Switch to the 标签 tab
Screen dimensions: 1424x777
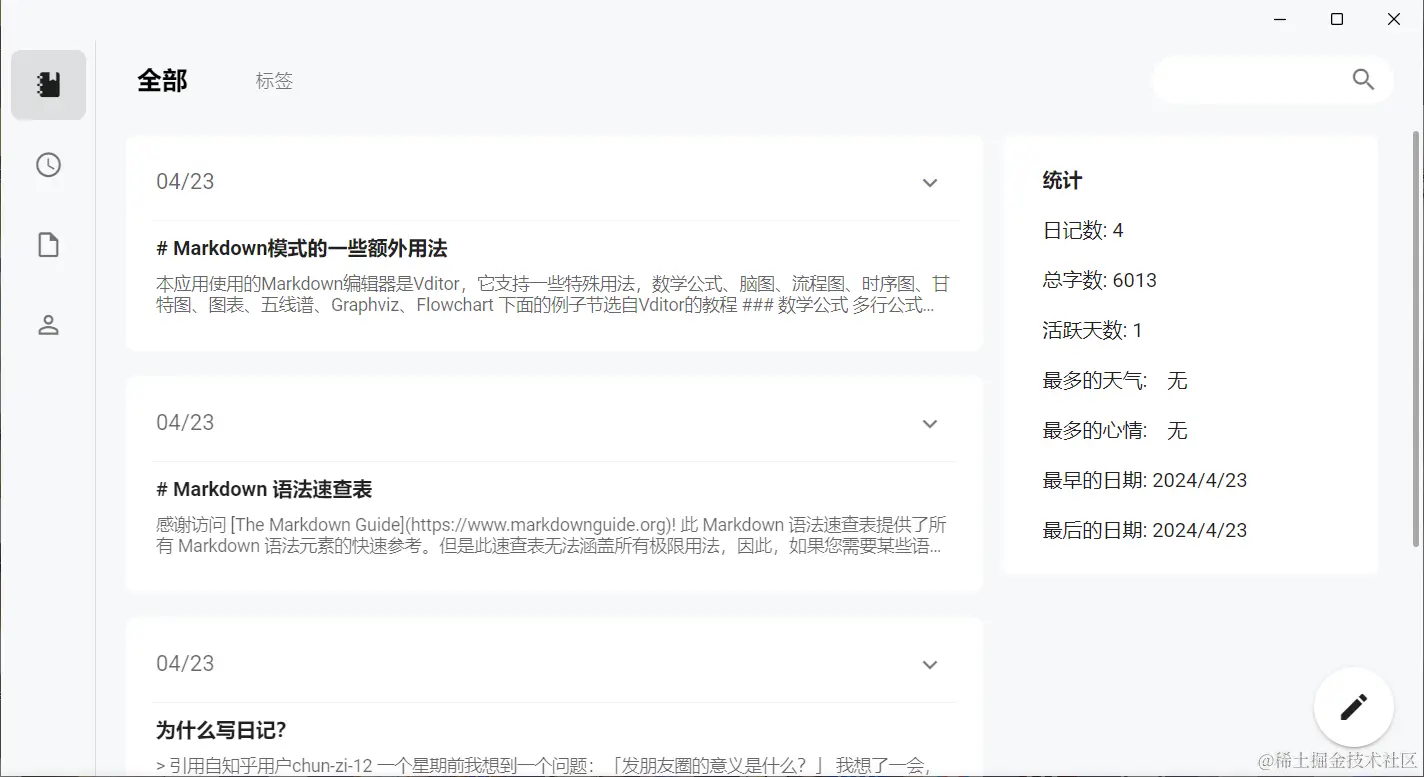click(274, 81)
